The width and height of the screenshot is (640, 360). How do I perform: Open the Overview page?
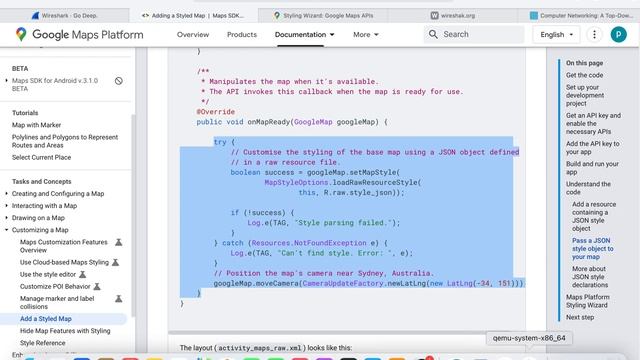click(193, 35)
